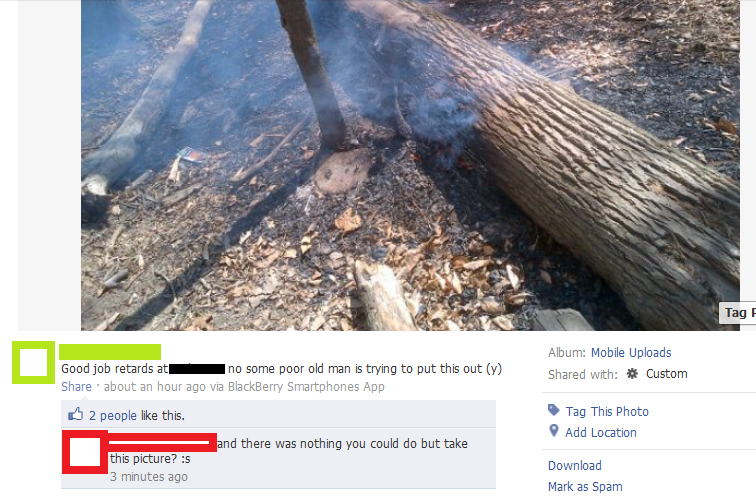Open the Mobile Uploads album
The width and height of the screenshot is (756, 499).
click(631, 352)
